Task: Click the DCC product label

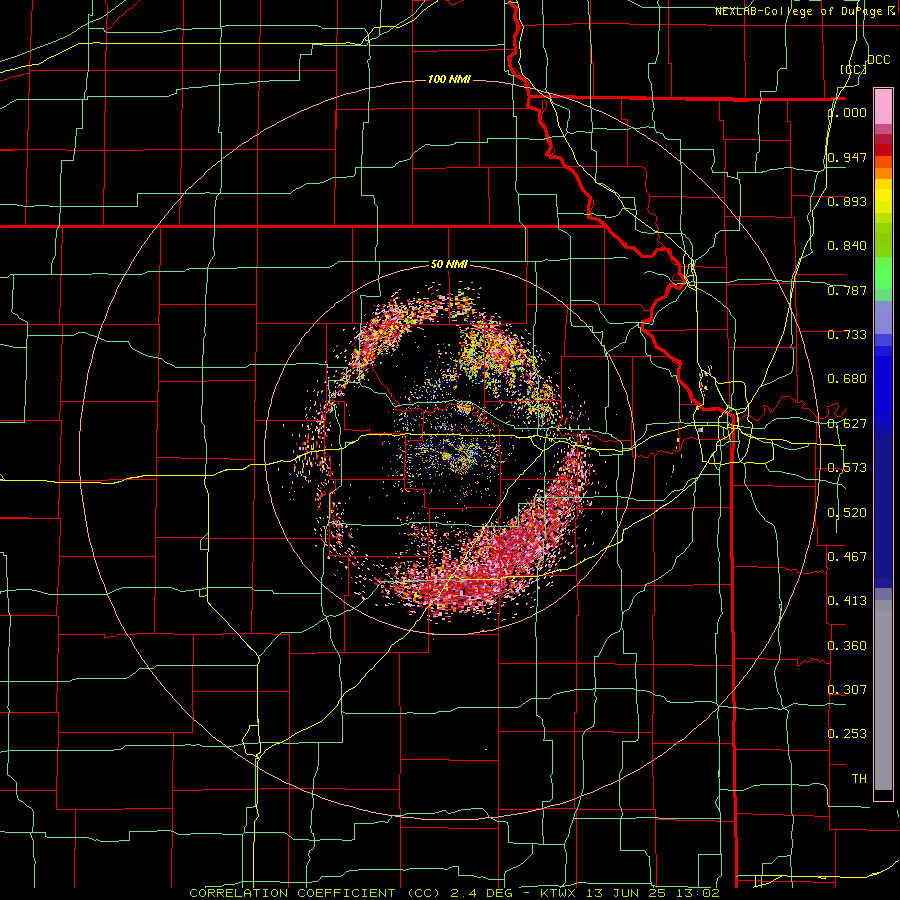Action: (878, 60)
